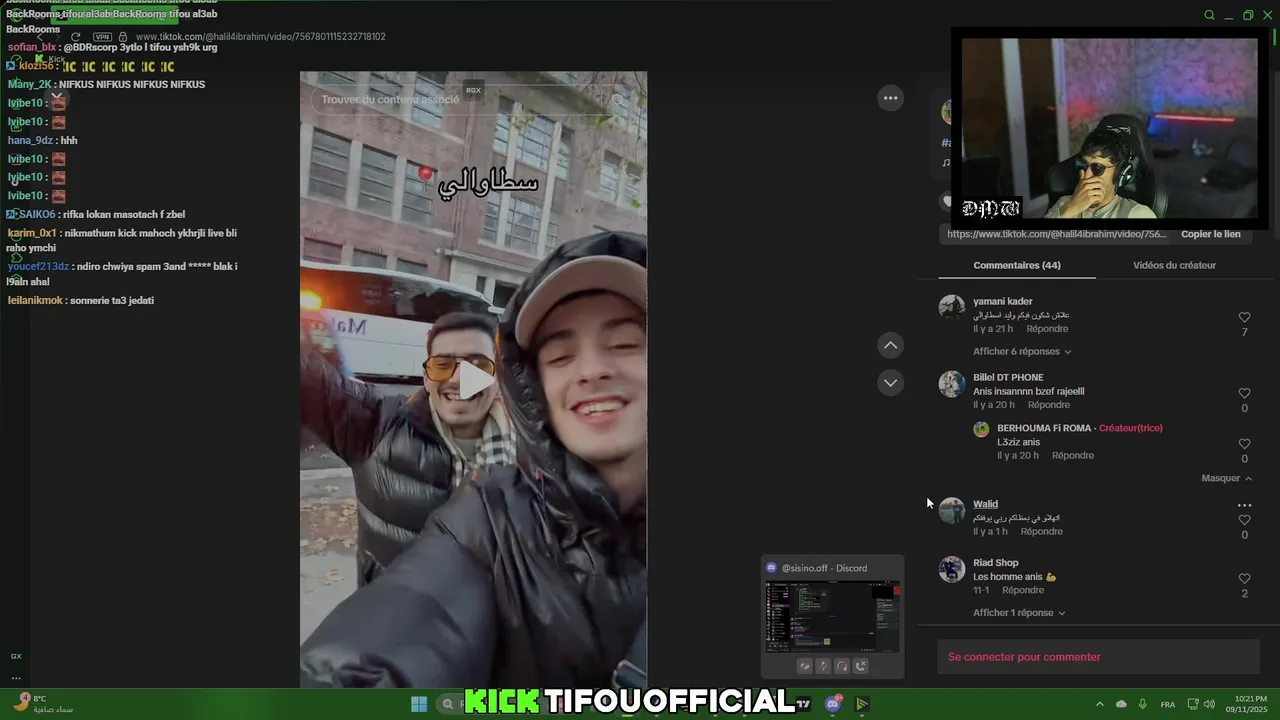Collapse replies with 'Masquer'
1280x720 pixels.
click(1226, 478)
